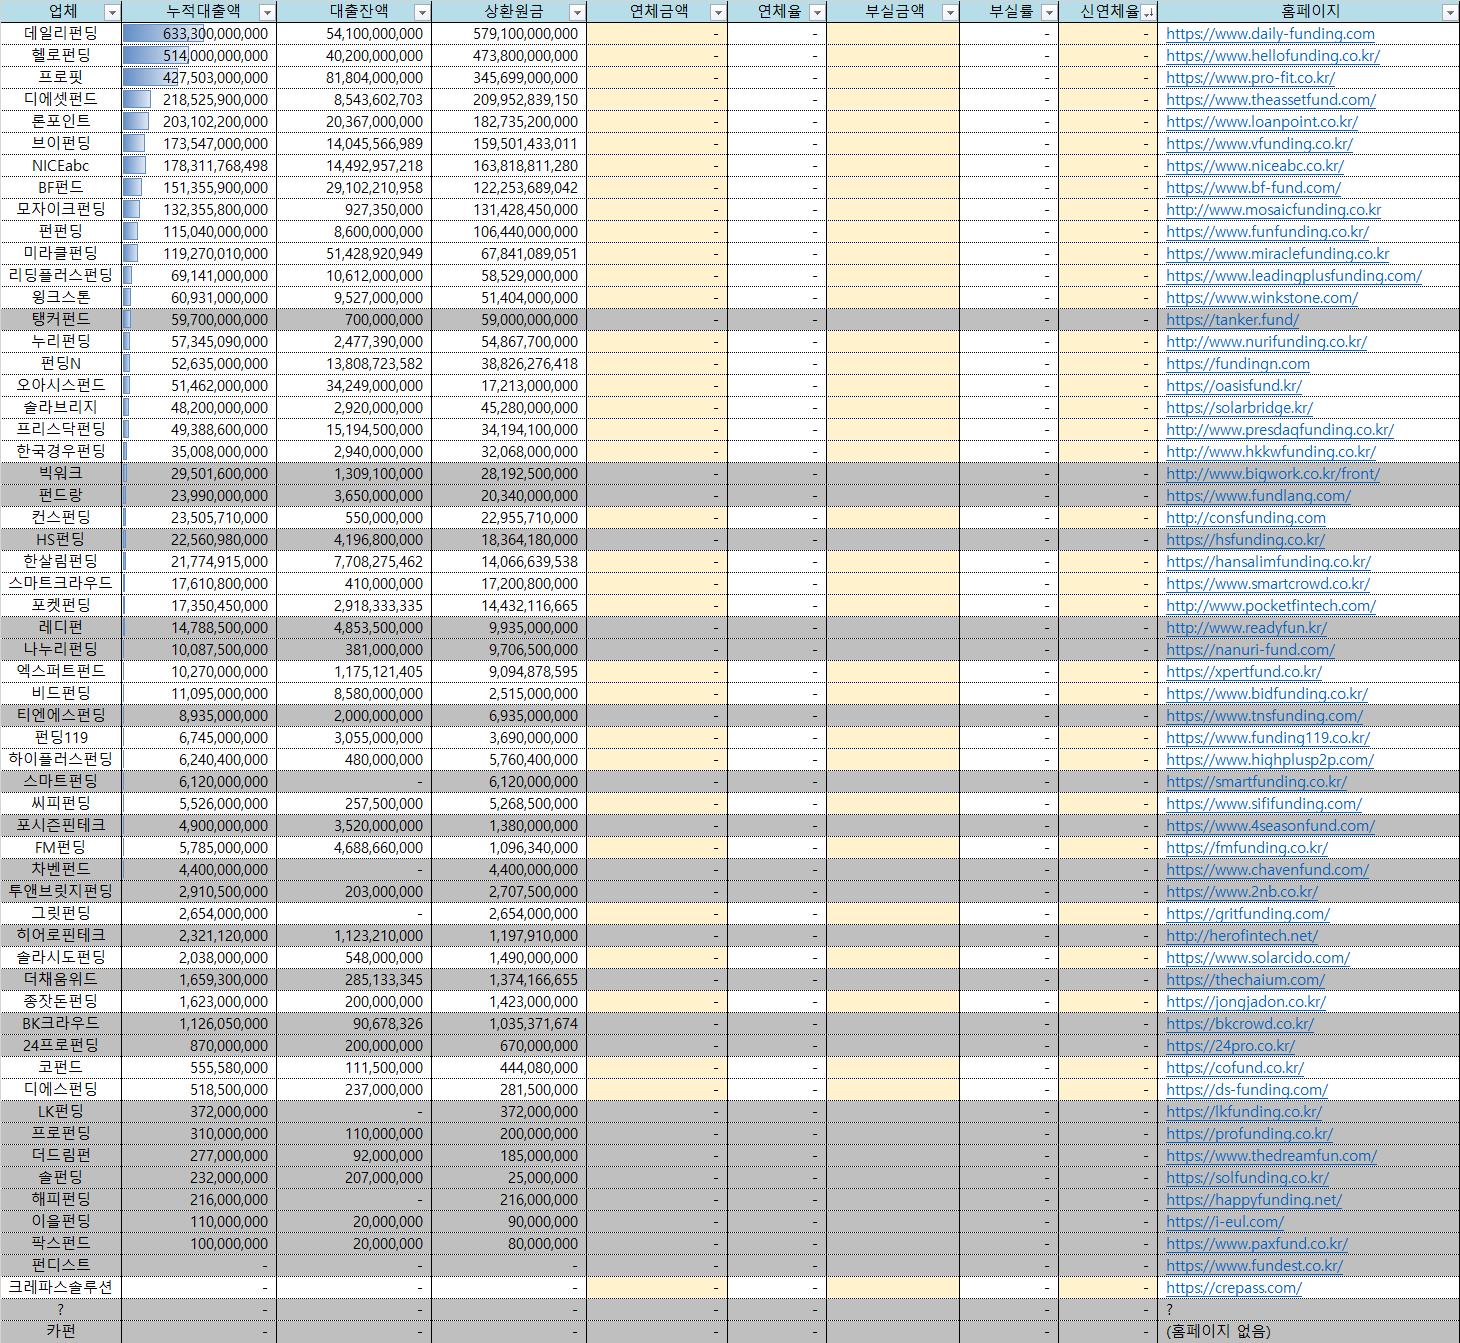Open the funding119.co.kr link
Viewport: 1460px width, 1343px height.
click(1268, 738)
